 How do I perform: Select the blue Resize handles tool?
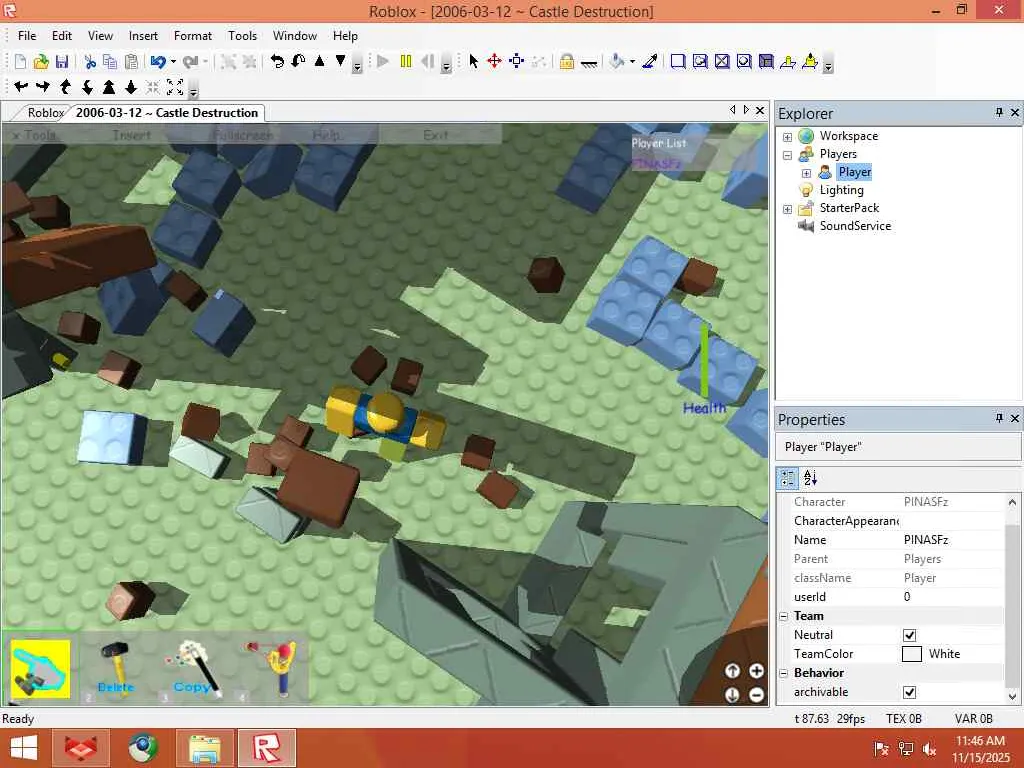(x=517, y=61)
